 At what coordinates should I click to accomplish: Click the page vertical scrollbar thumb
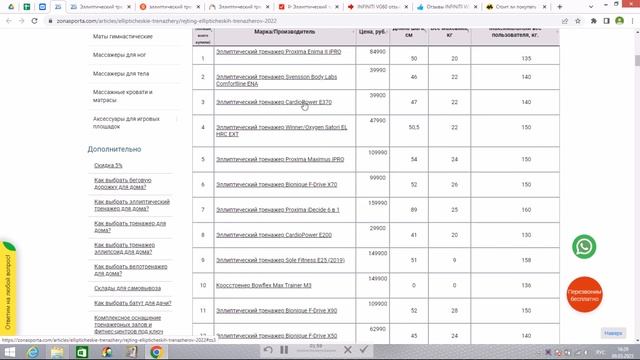point(637,60)
